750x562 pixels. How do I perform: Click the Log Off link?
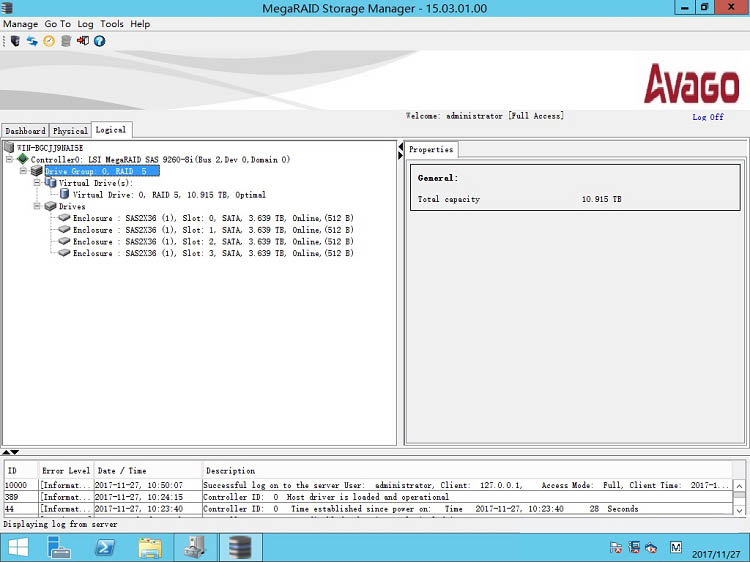[708, 117]
